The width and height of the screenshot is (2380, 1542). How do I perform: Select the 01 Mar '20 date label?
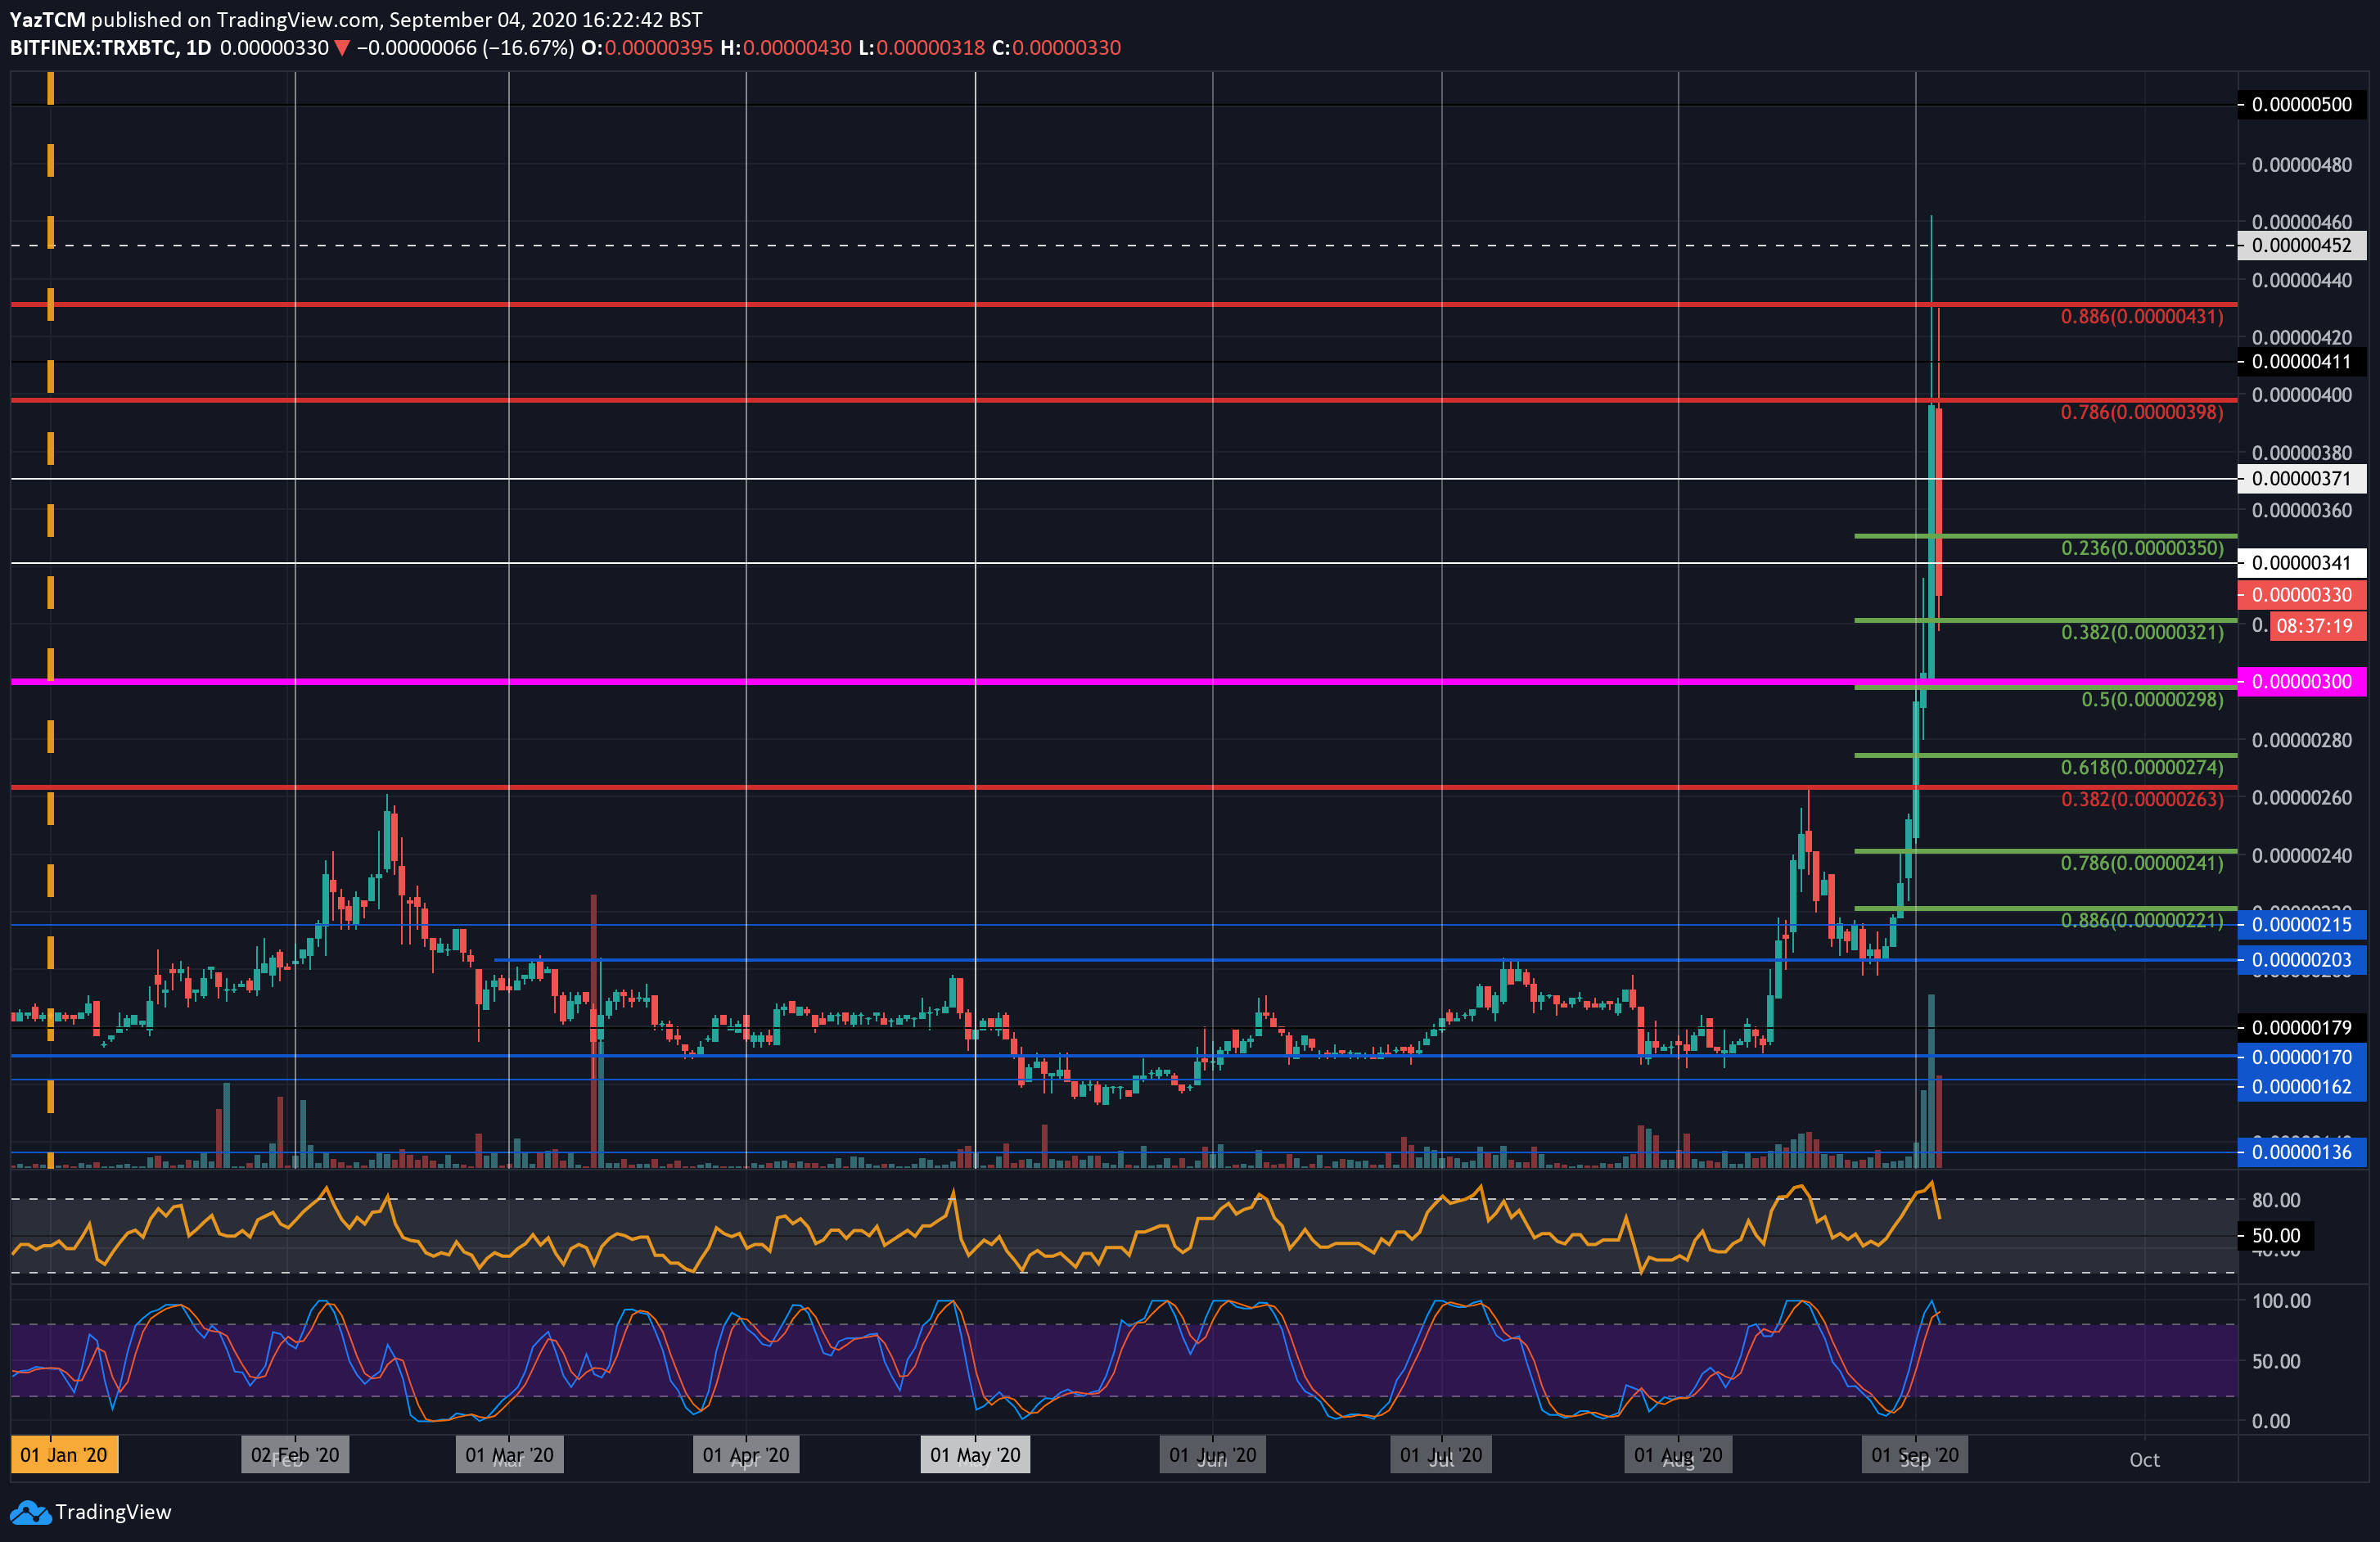coord(509,1455)
